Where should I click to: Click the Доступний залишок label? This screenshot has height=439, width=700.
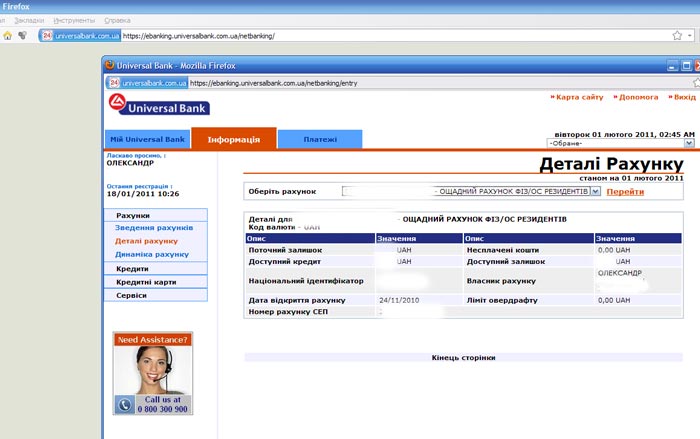click(506, 262)
